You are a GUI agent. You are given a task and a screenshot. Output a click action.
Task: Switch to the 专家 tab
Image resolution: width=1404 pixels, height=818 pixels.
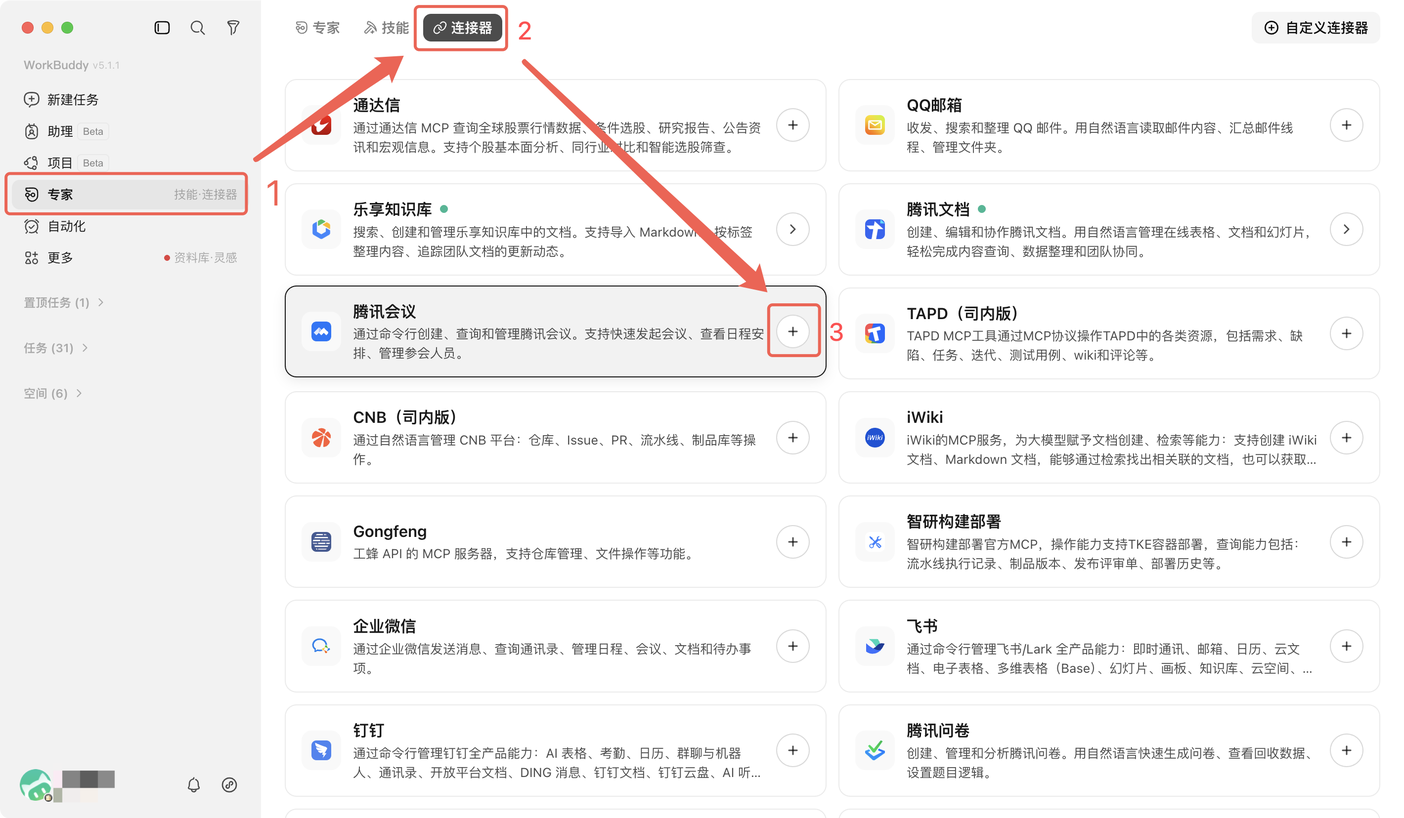click(x=317, y=28)
